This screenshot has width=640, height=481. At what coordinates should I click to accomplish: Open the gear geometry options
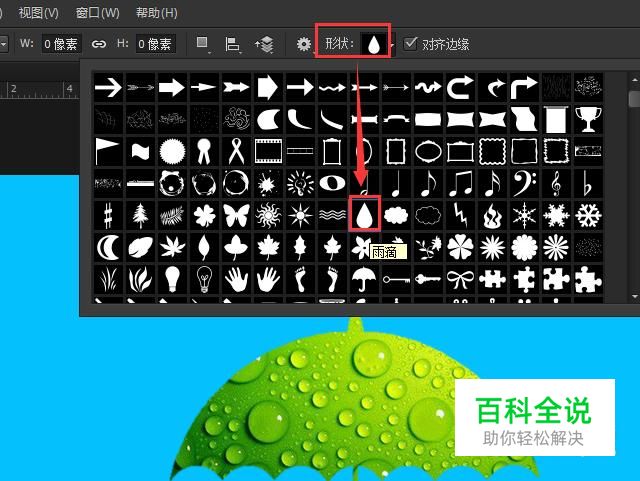(x=304, y=44)
